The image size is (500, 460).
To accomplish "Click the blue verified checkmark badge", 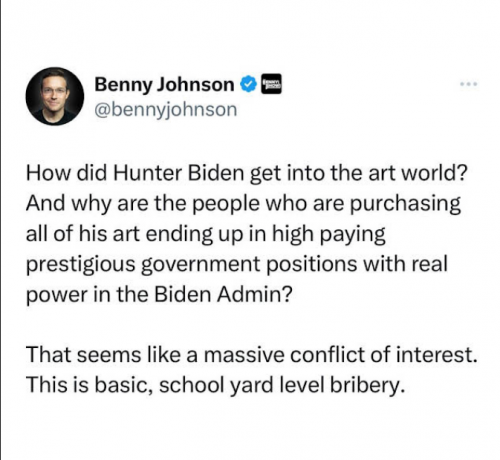I will click(248, 84).
